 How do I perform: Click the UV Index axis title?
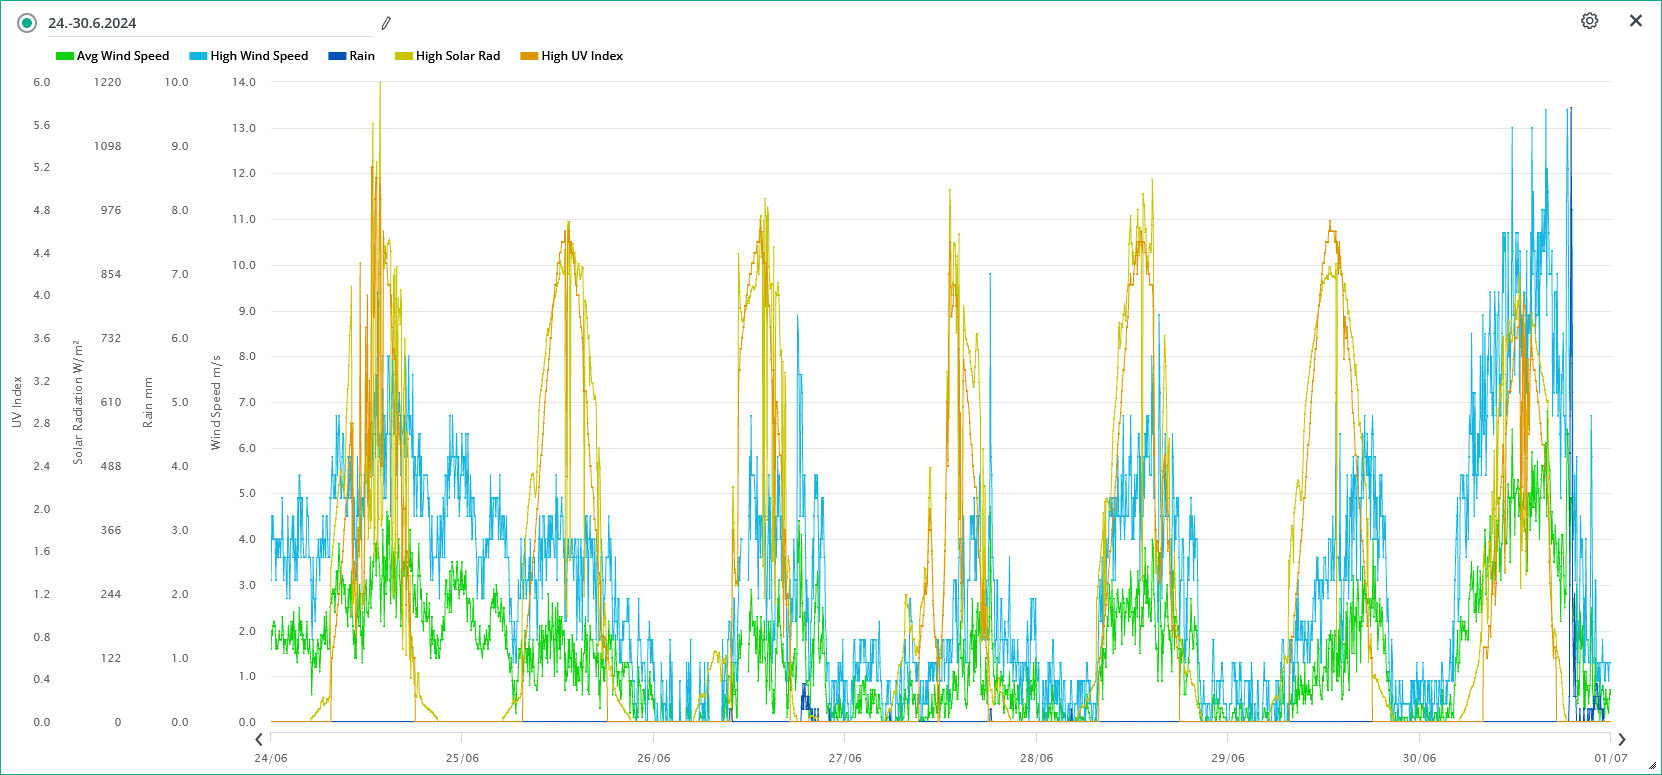point(17,402)
